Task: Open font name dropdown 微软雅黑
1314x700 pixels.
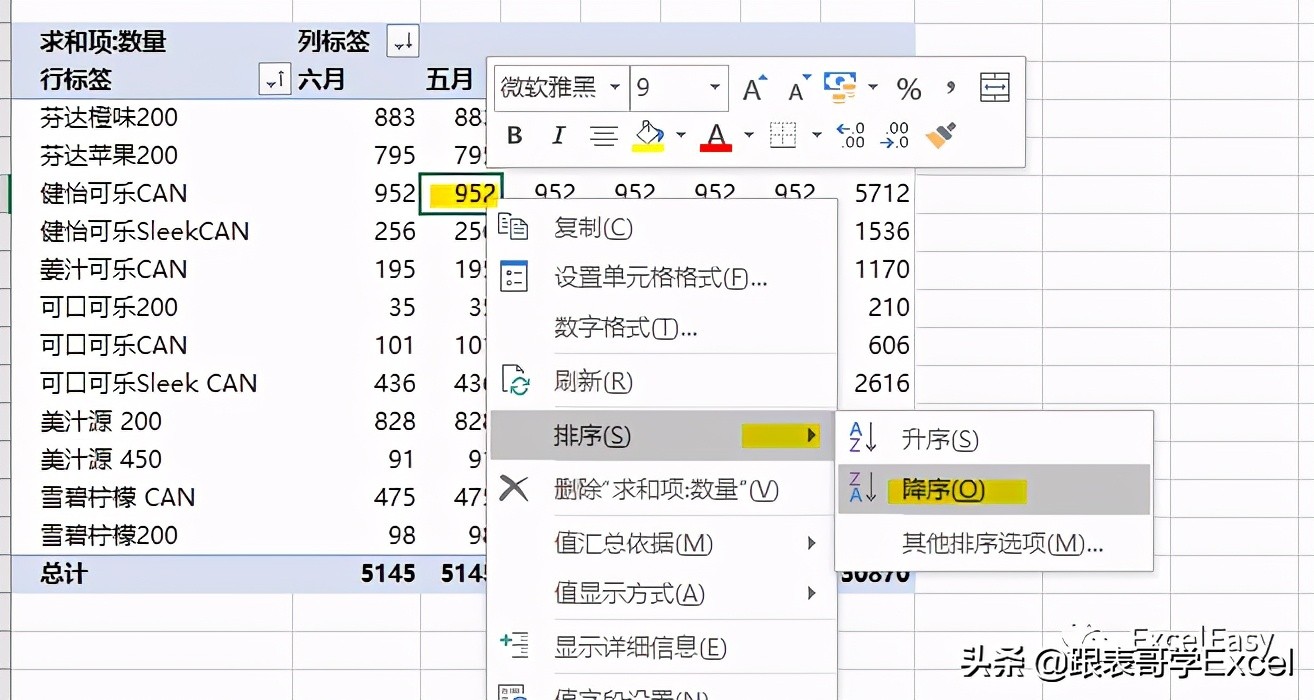Action: tap(614, 88)
